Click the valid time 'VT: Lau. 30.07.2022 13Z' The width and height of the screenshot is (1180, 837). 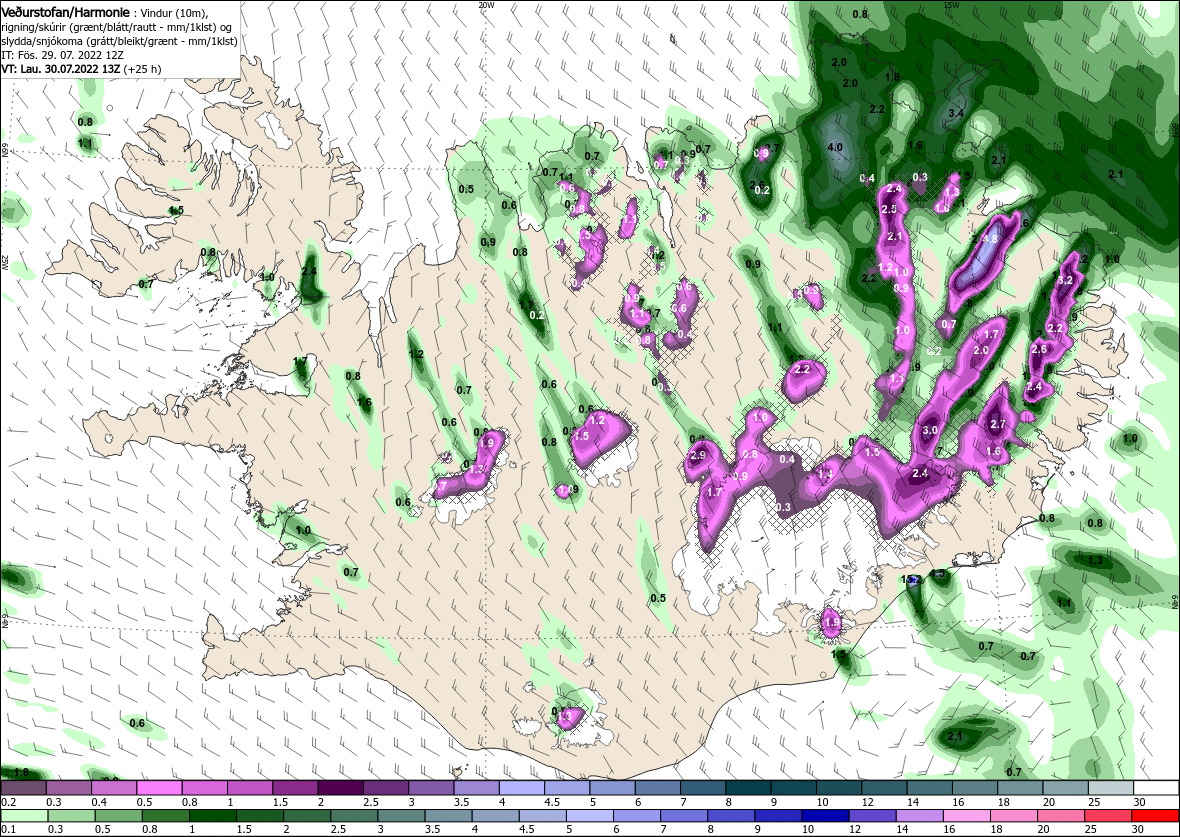pos(60,68)
